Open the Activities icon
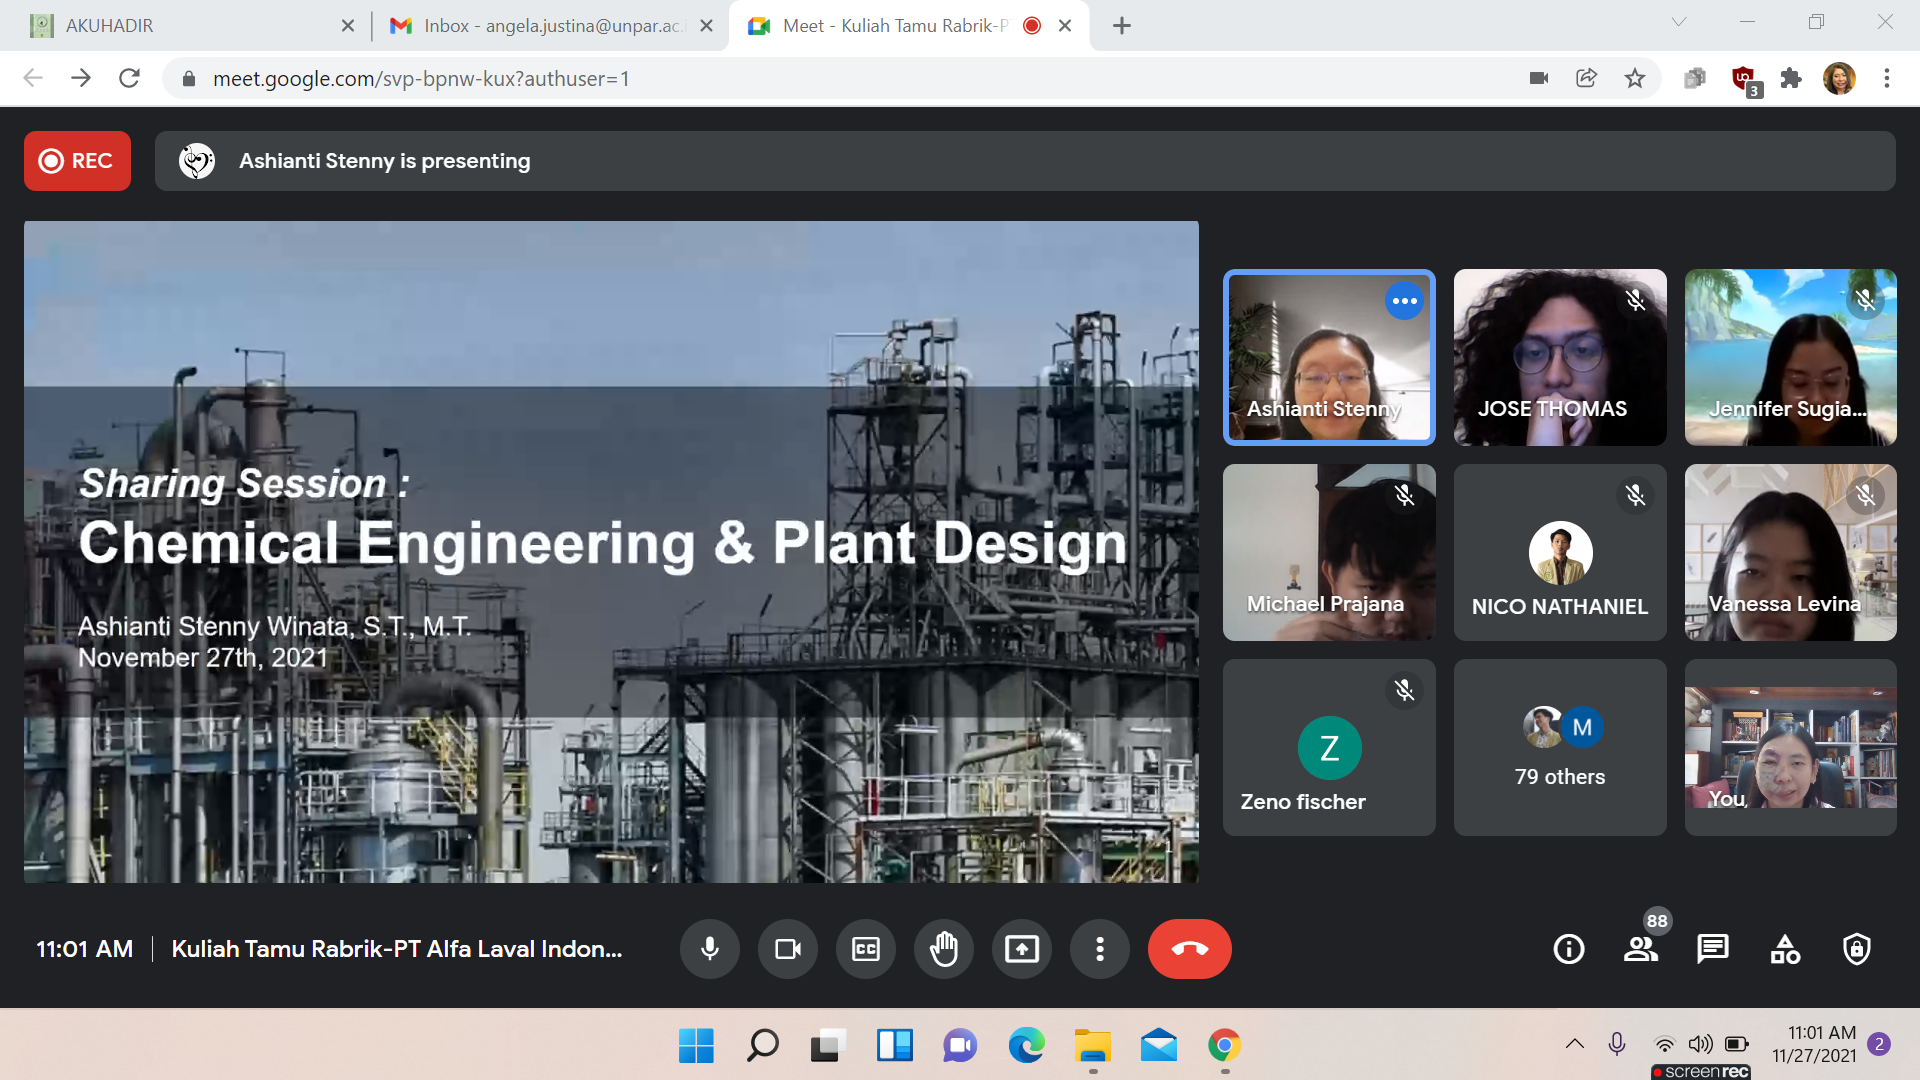This screenshot has height=1080, width=1920. point(1785,948)
